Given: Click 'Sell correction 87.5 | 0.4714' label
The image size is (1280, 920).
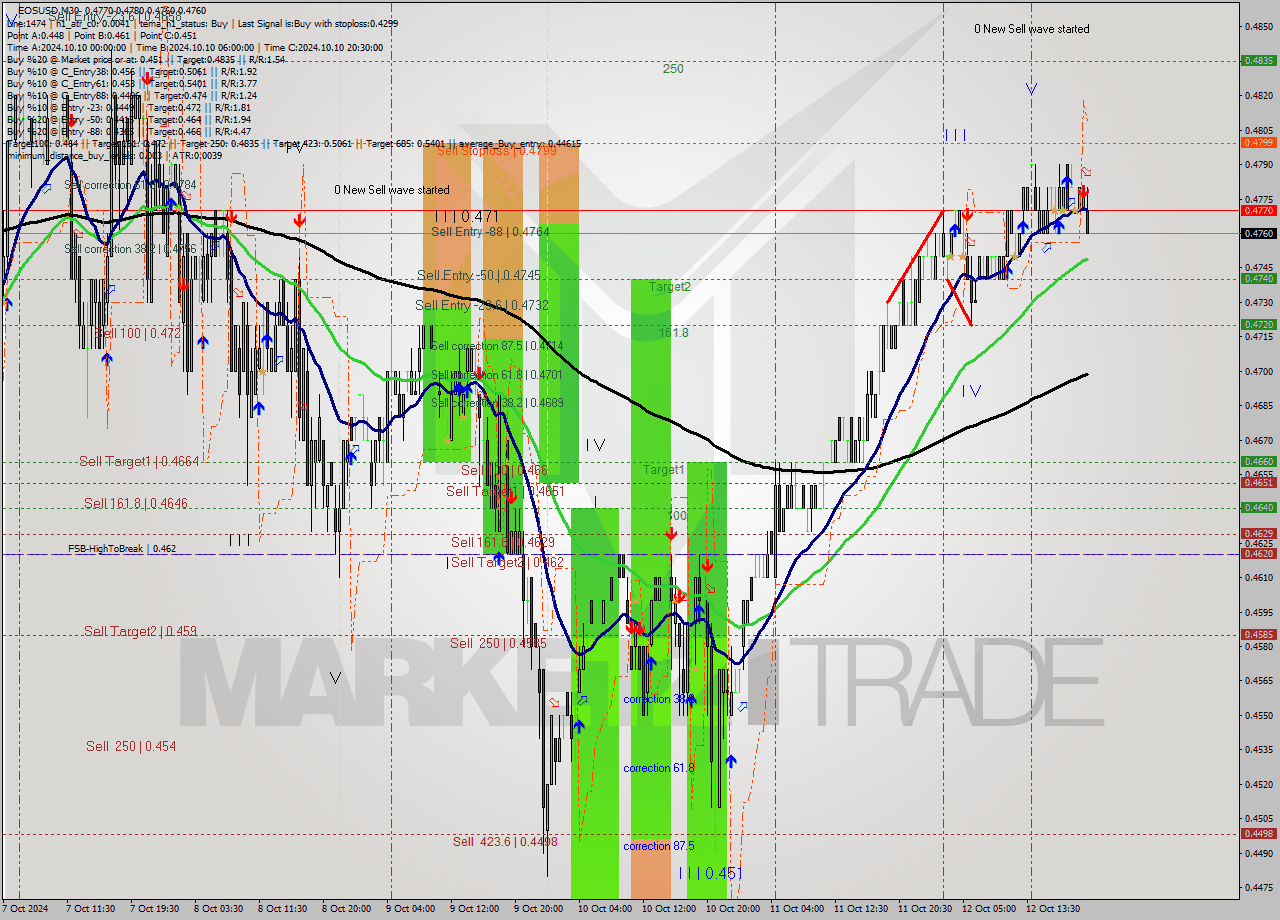Looking at the screenshot, I should 497,346.
